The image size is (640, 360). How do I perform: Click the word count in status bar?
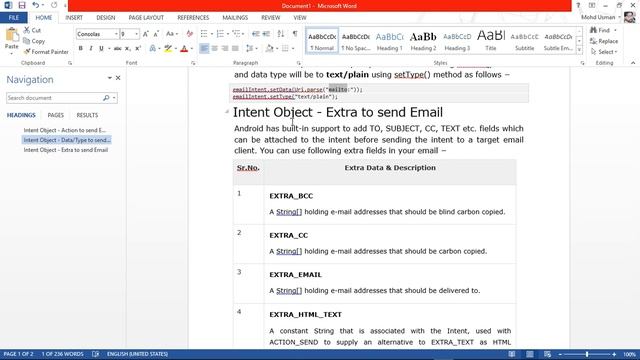(62, 354)
